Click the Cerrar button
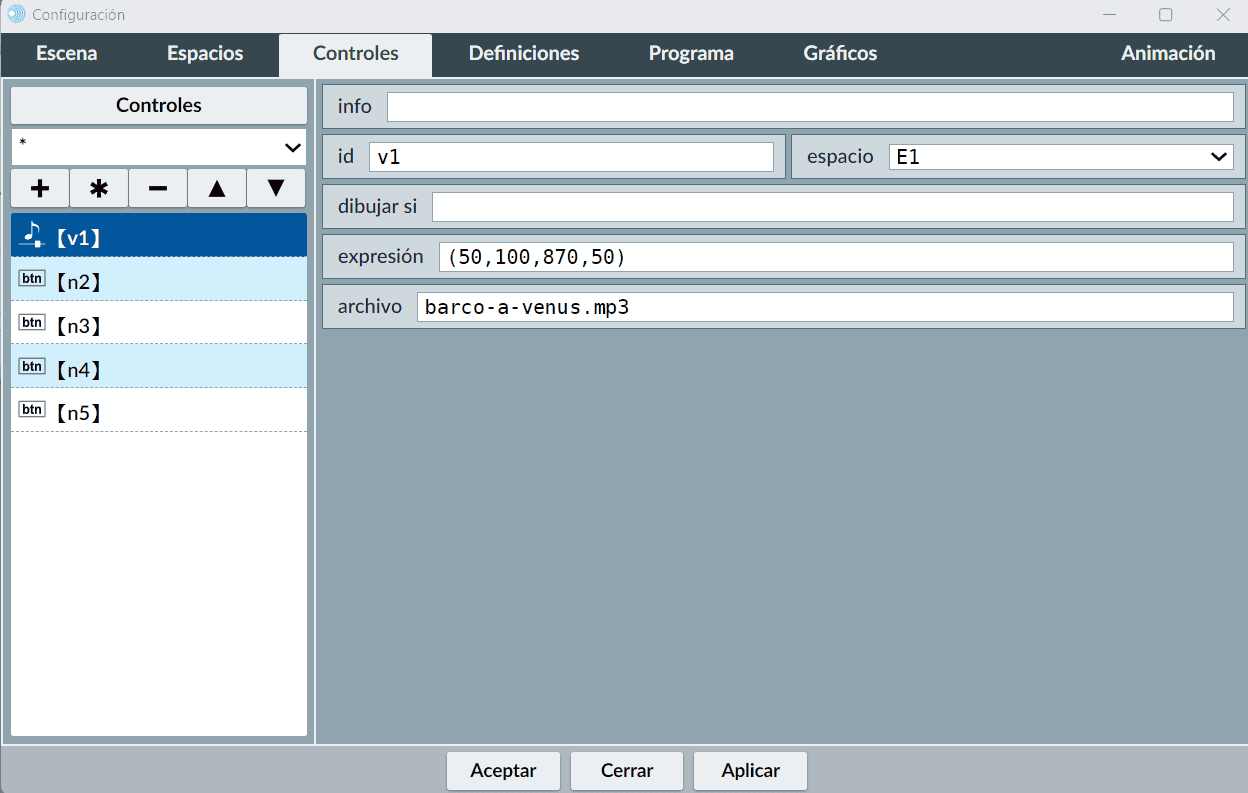The image size is (1248, 793). click(627, 771)
